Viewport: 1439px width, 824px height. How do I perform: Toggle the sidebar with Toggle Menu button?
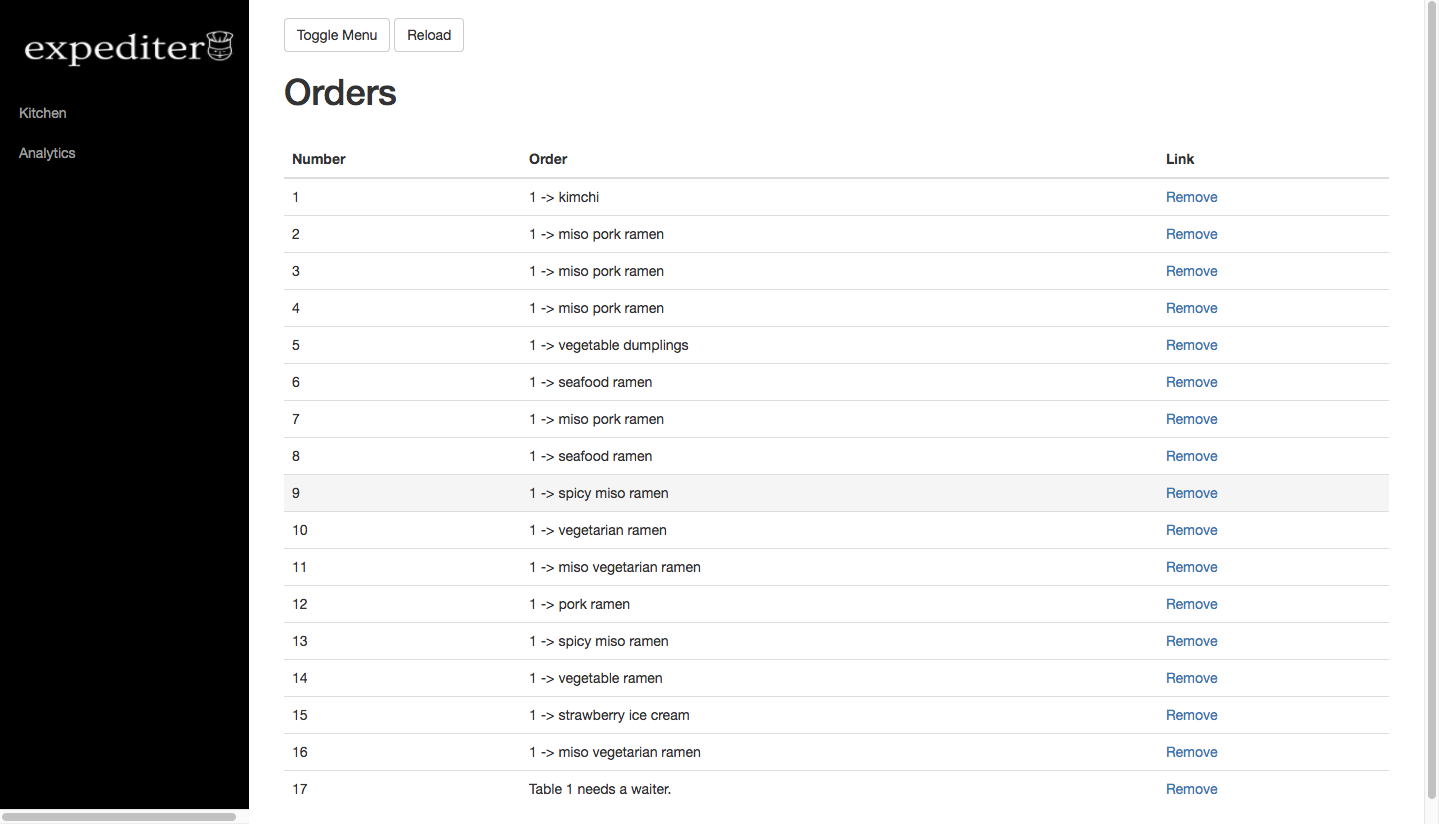[x=337, y=35]
